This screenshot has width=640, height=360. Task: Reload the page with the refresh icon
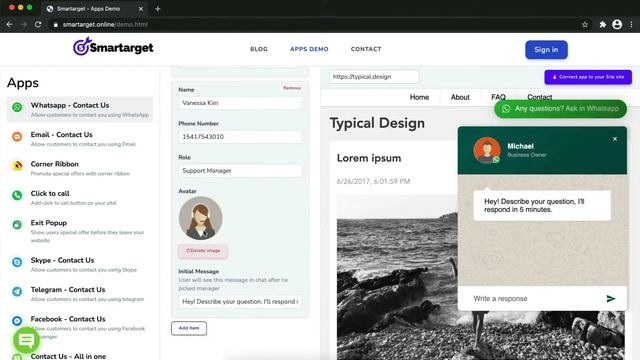pyautogui.click(x=38, y=24)
